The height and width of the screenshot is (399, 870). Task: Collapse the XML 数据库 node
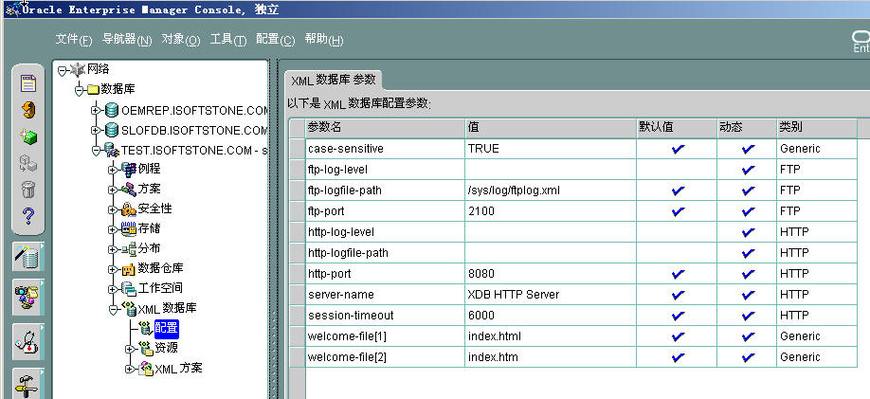[113, 310]
